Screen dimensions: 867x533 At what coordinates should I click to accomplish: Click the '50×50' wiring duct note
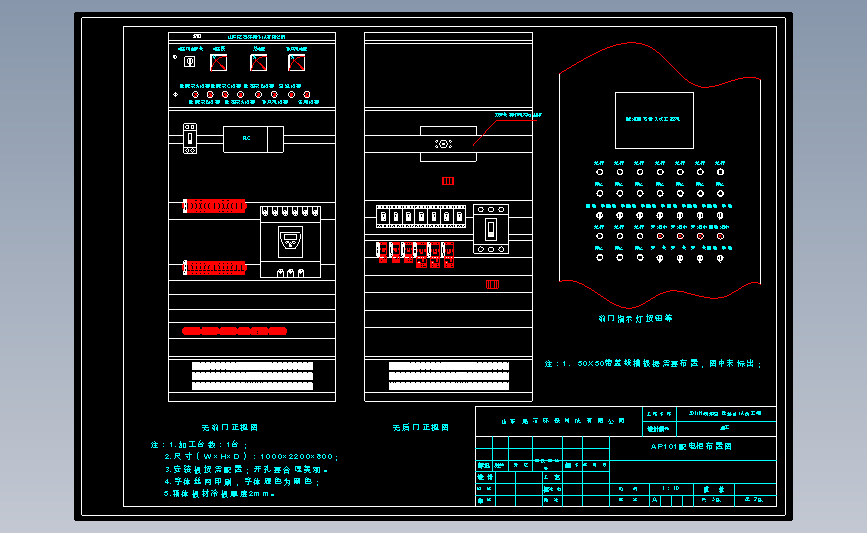tap(652, 364)
